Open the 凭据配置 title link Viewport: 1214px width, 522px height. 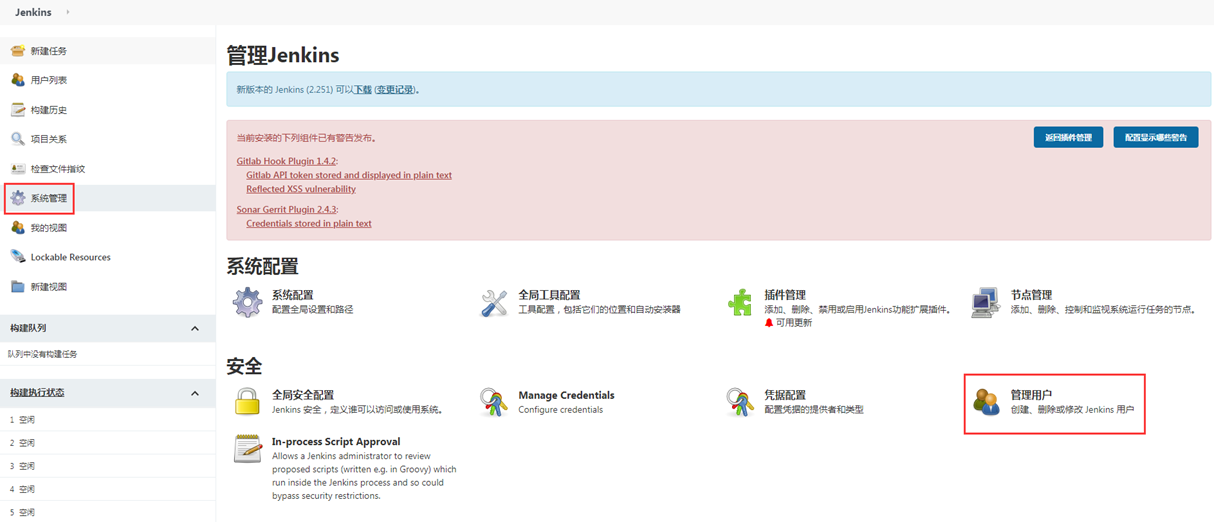click(785, 395)
